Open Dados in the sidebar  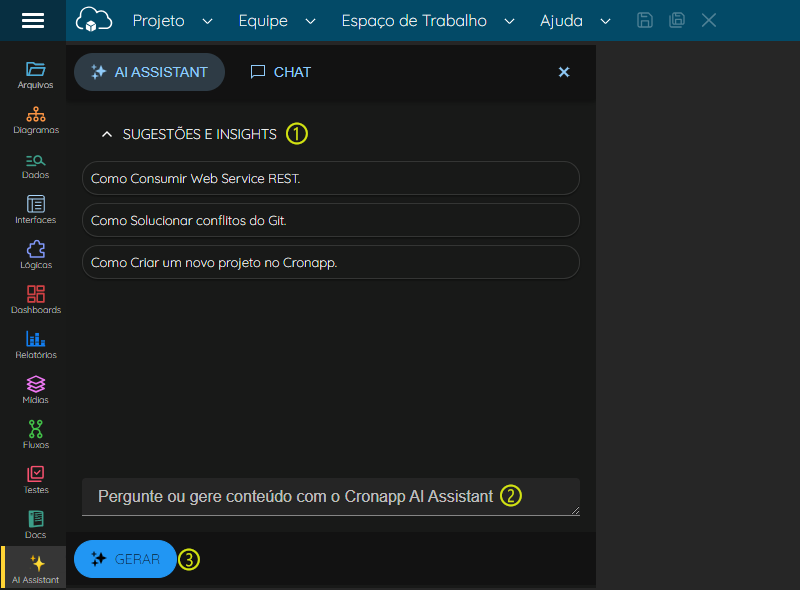pyautogui.click(x=35, y=165)
